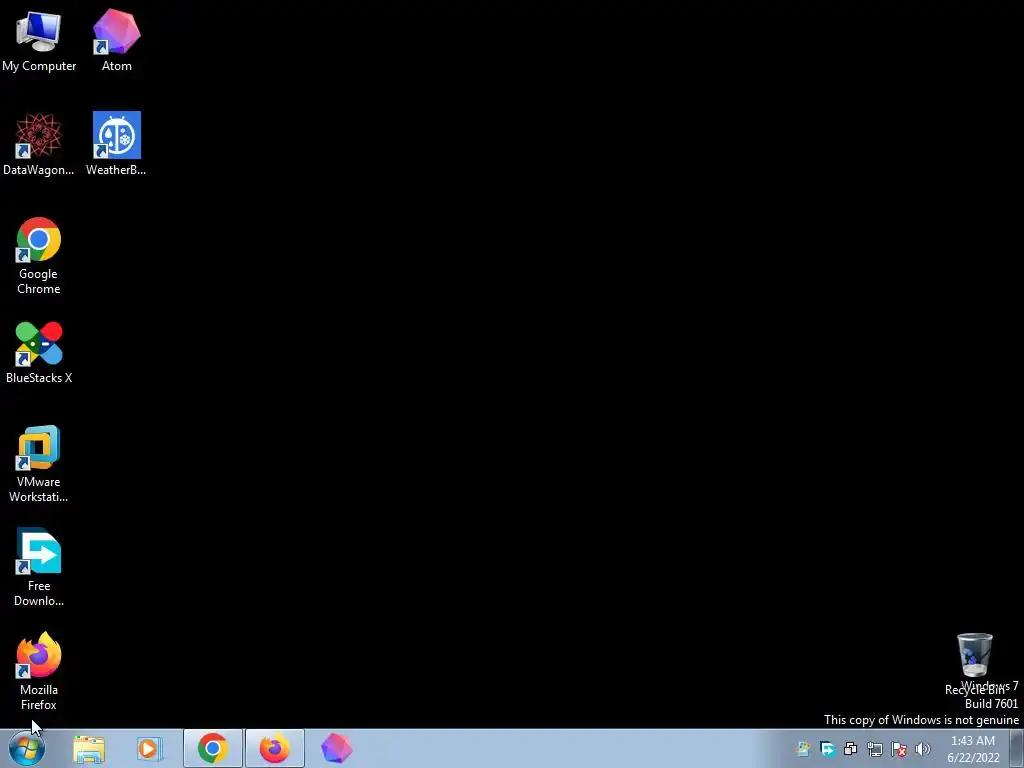
Task: Open Free Download Manager tray icon
Action: coord(827,749)
